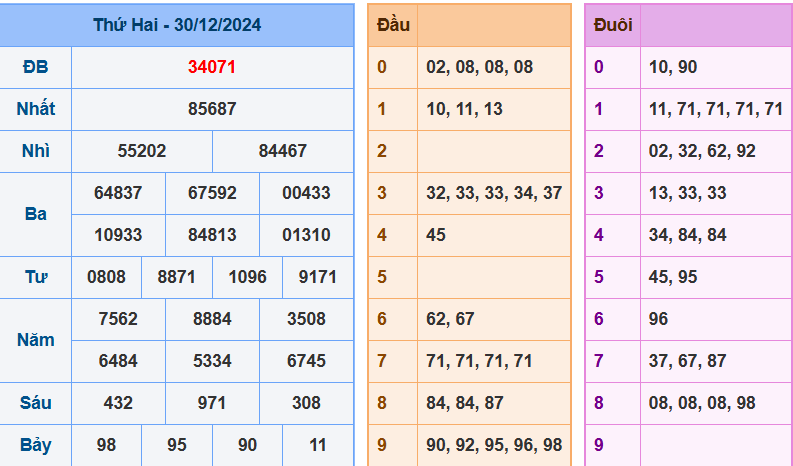Viewport: 793px width, 466px height.
Task: Click row digit 9 in the Đuôi table
Action: pyautogui.click(x=599, y=445)
